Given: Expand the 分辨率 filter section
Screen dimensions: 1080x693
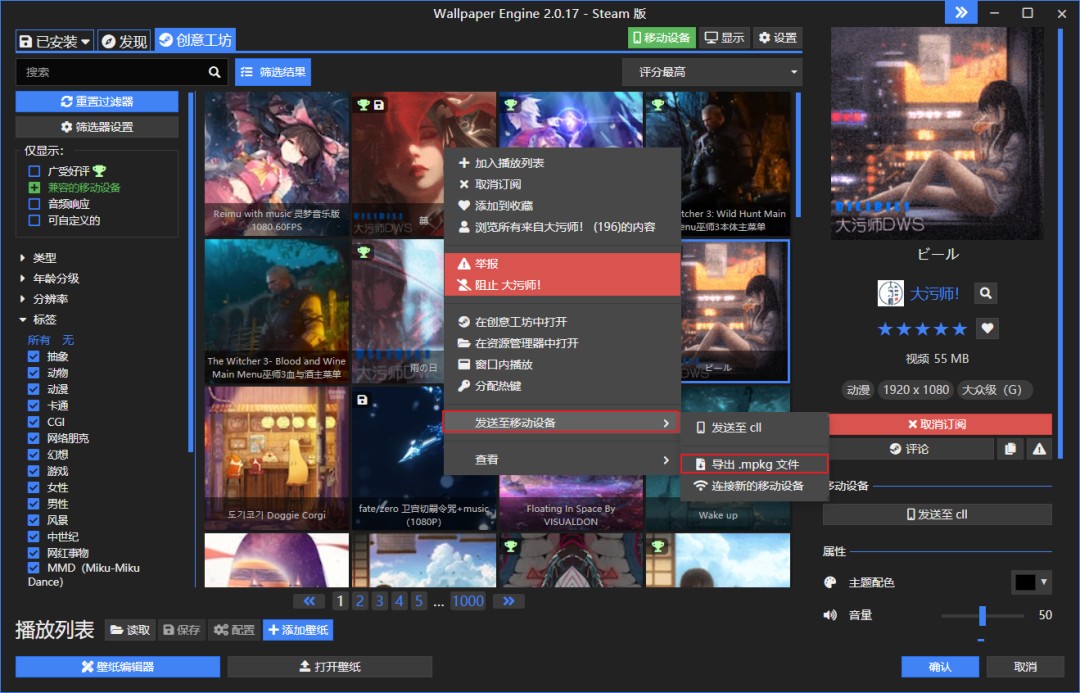Looking at the screenshot, I should (x=24, y=299).
